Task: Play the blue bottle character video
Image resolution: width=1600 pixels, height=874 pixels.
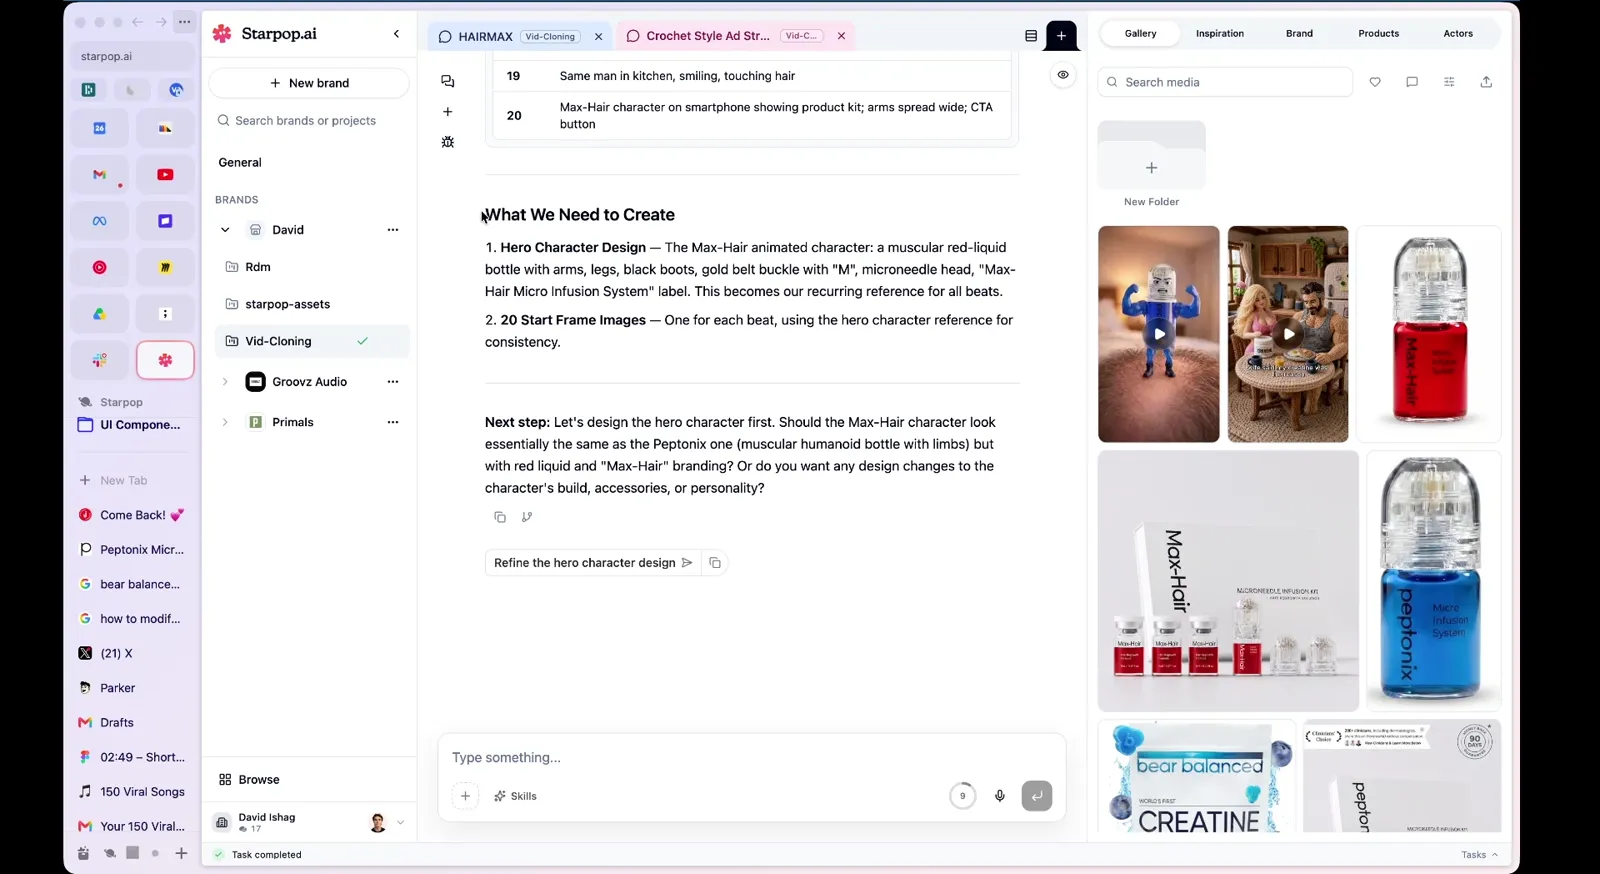Action: 1159,334
